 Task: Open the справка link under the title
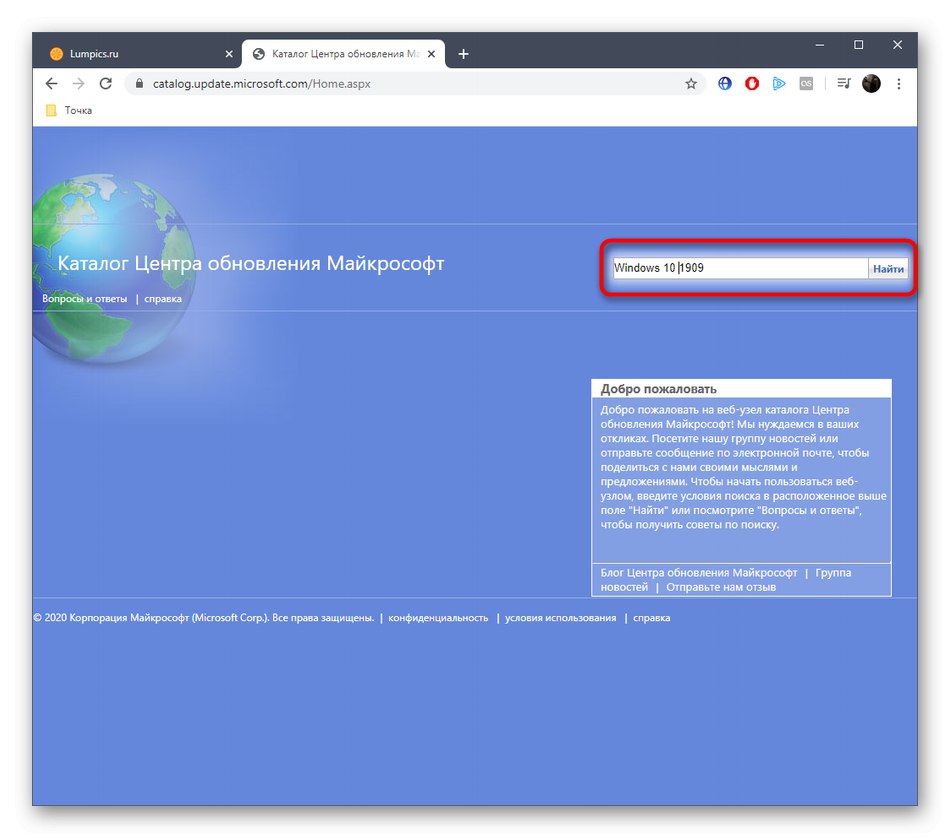pyautogui.click(x=163, y=299)
